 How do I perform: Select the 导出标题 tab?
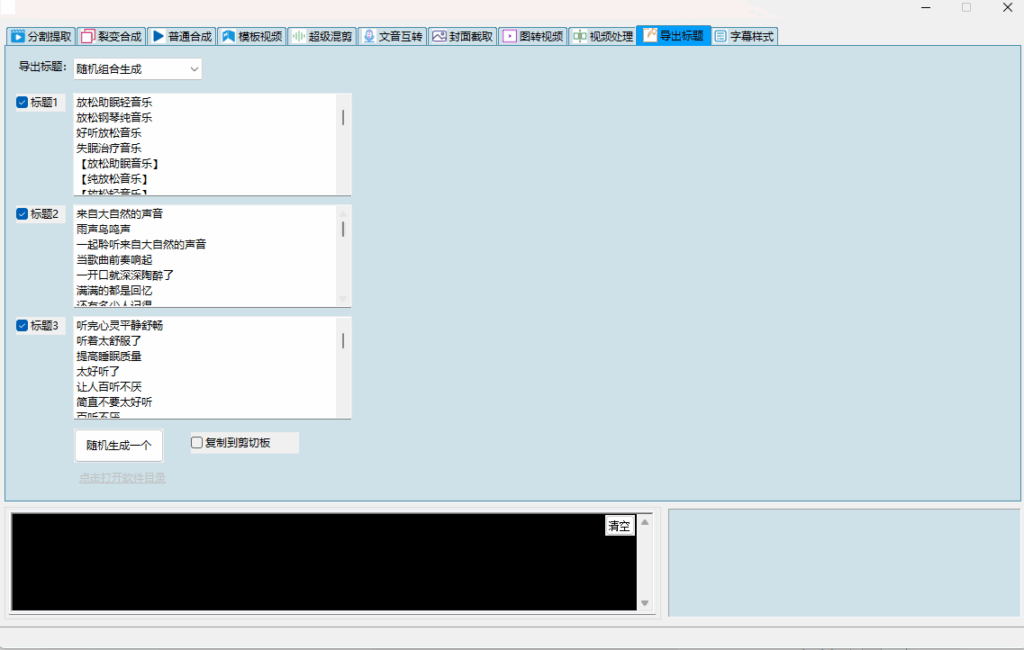tap(673, 35)
